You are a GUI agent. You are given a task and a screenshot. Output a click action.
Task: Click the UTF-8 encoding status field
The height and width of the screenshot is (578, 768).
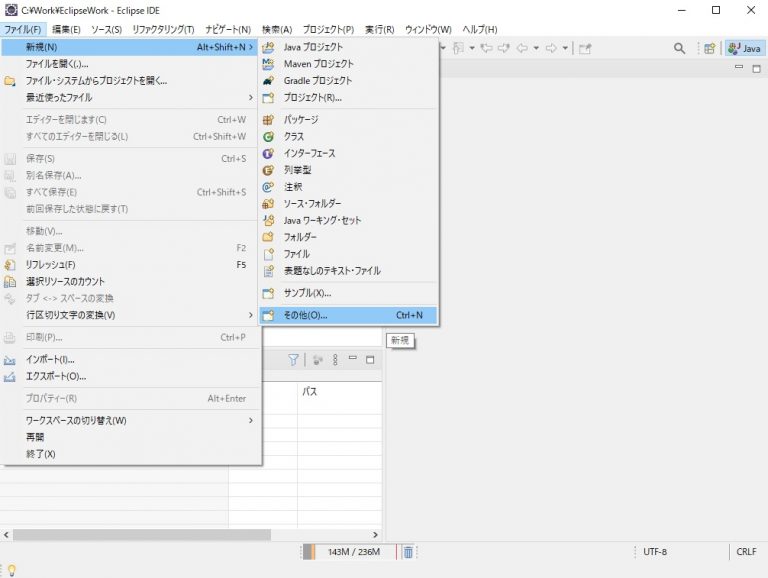(x=656, y=552)
